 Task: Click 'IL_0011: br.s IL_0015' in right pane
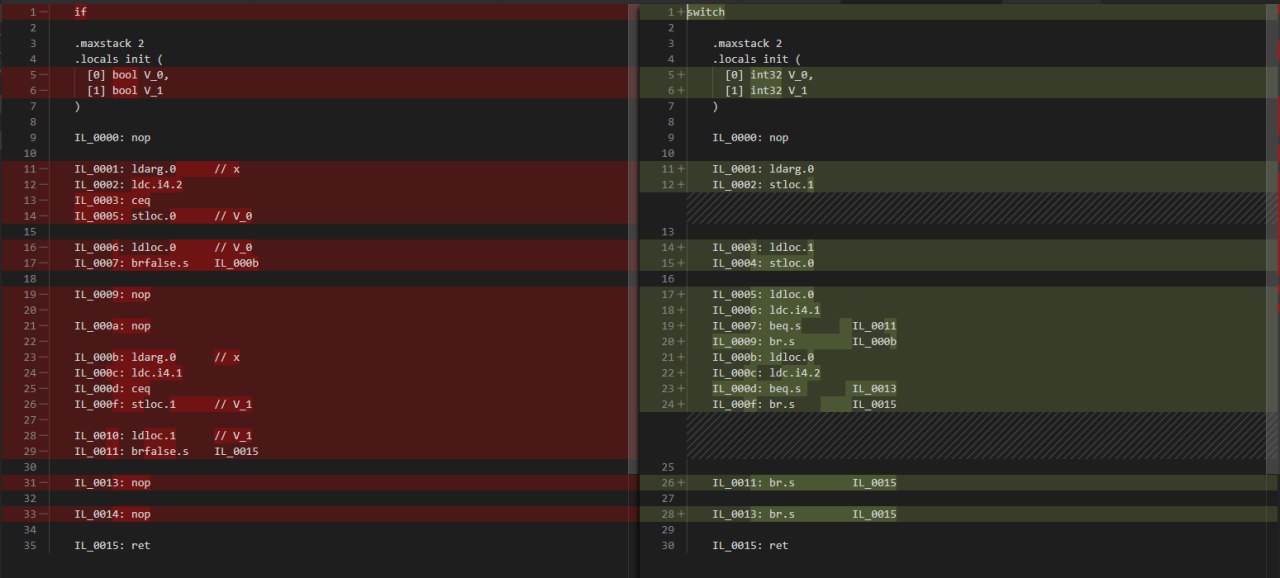[x=804, y=483]
